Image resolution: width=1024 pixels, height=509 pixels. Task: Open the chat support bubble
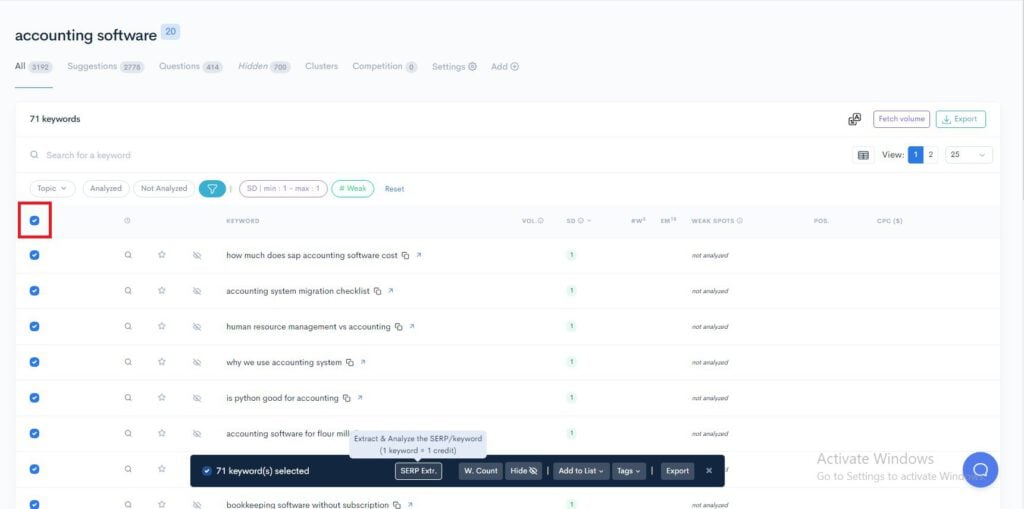pos(980,469)
